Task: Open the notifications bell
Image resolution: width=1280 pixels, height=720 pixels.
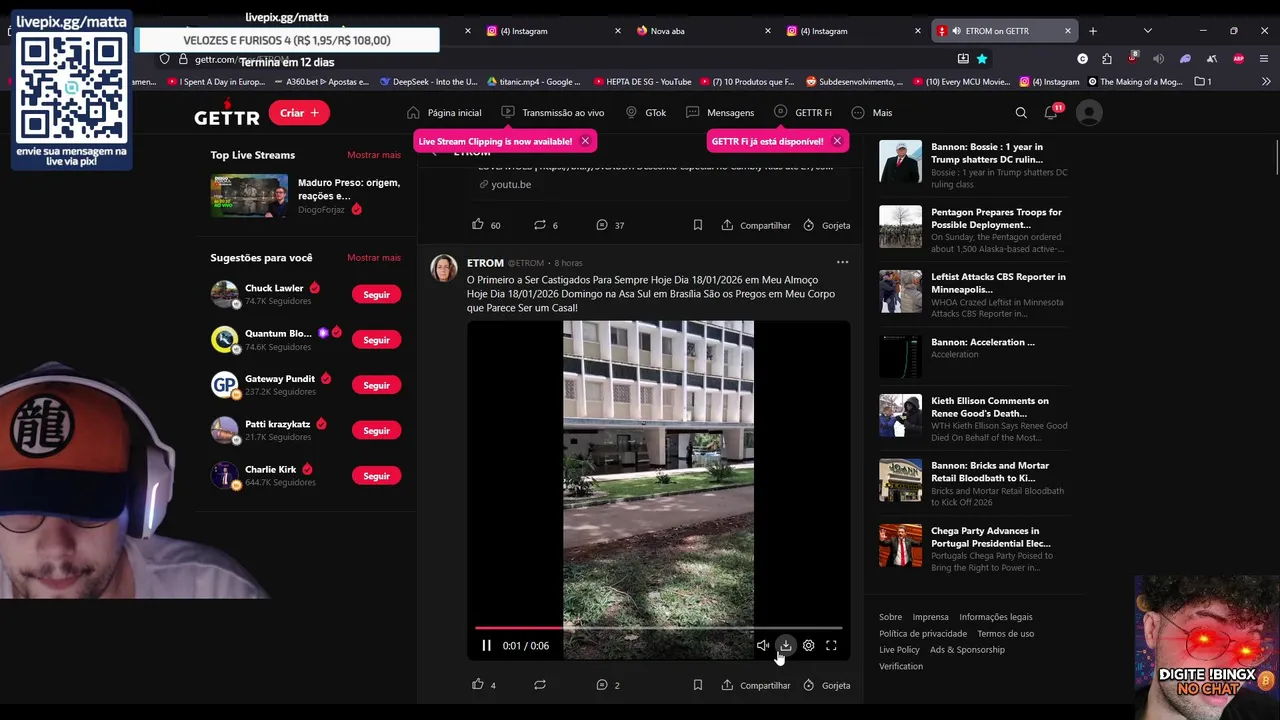Action: point(1051,113)
